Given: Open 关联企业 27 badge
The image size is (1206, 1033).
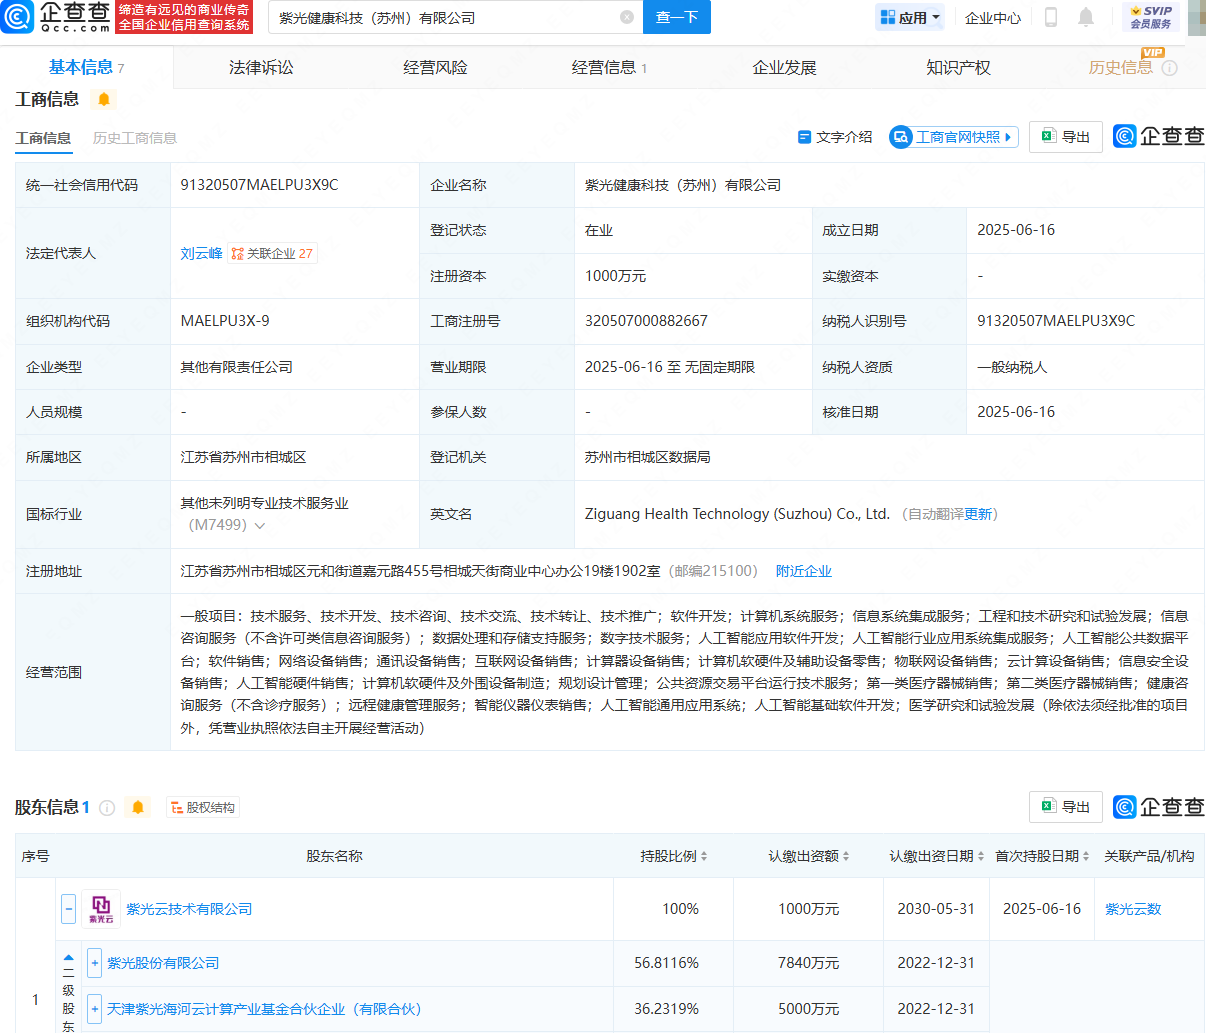Looking at the screenshot, I should [272, 253].
